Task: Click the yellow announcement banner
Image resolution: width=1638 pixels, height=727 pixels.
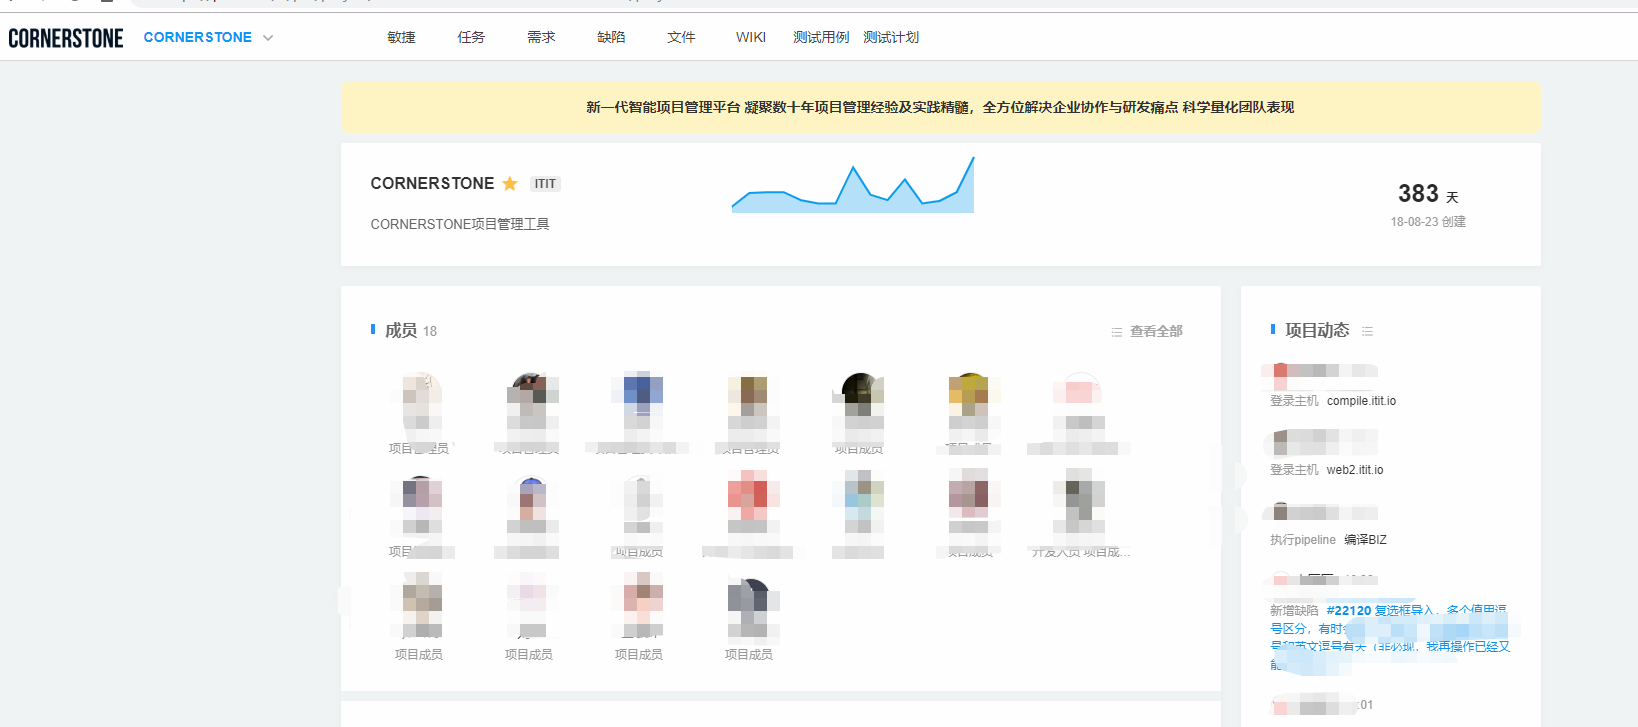Action: click(x=940, y=107)
